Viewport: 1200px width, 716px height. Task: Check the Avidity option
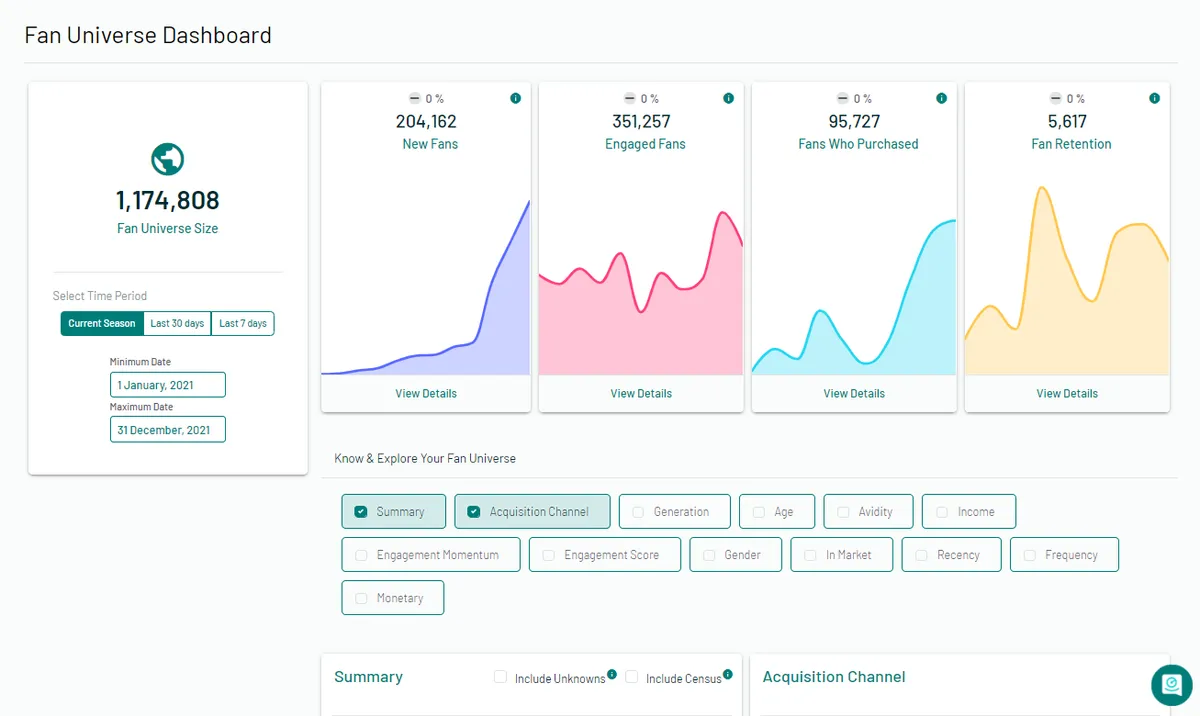pyautogui.click(x=843, y=511)
